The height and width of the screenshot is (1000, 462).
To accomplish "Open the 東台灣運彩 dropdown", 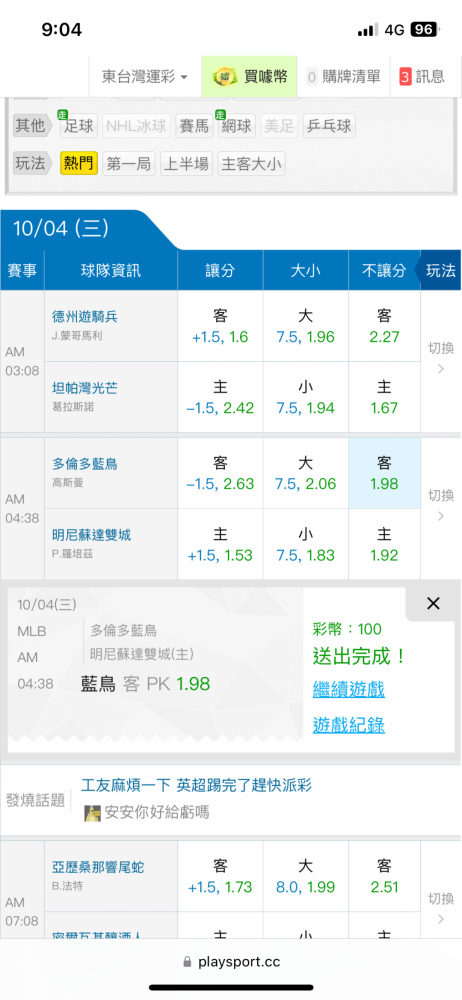I will tap(145, 77).
